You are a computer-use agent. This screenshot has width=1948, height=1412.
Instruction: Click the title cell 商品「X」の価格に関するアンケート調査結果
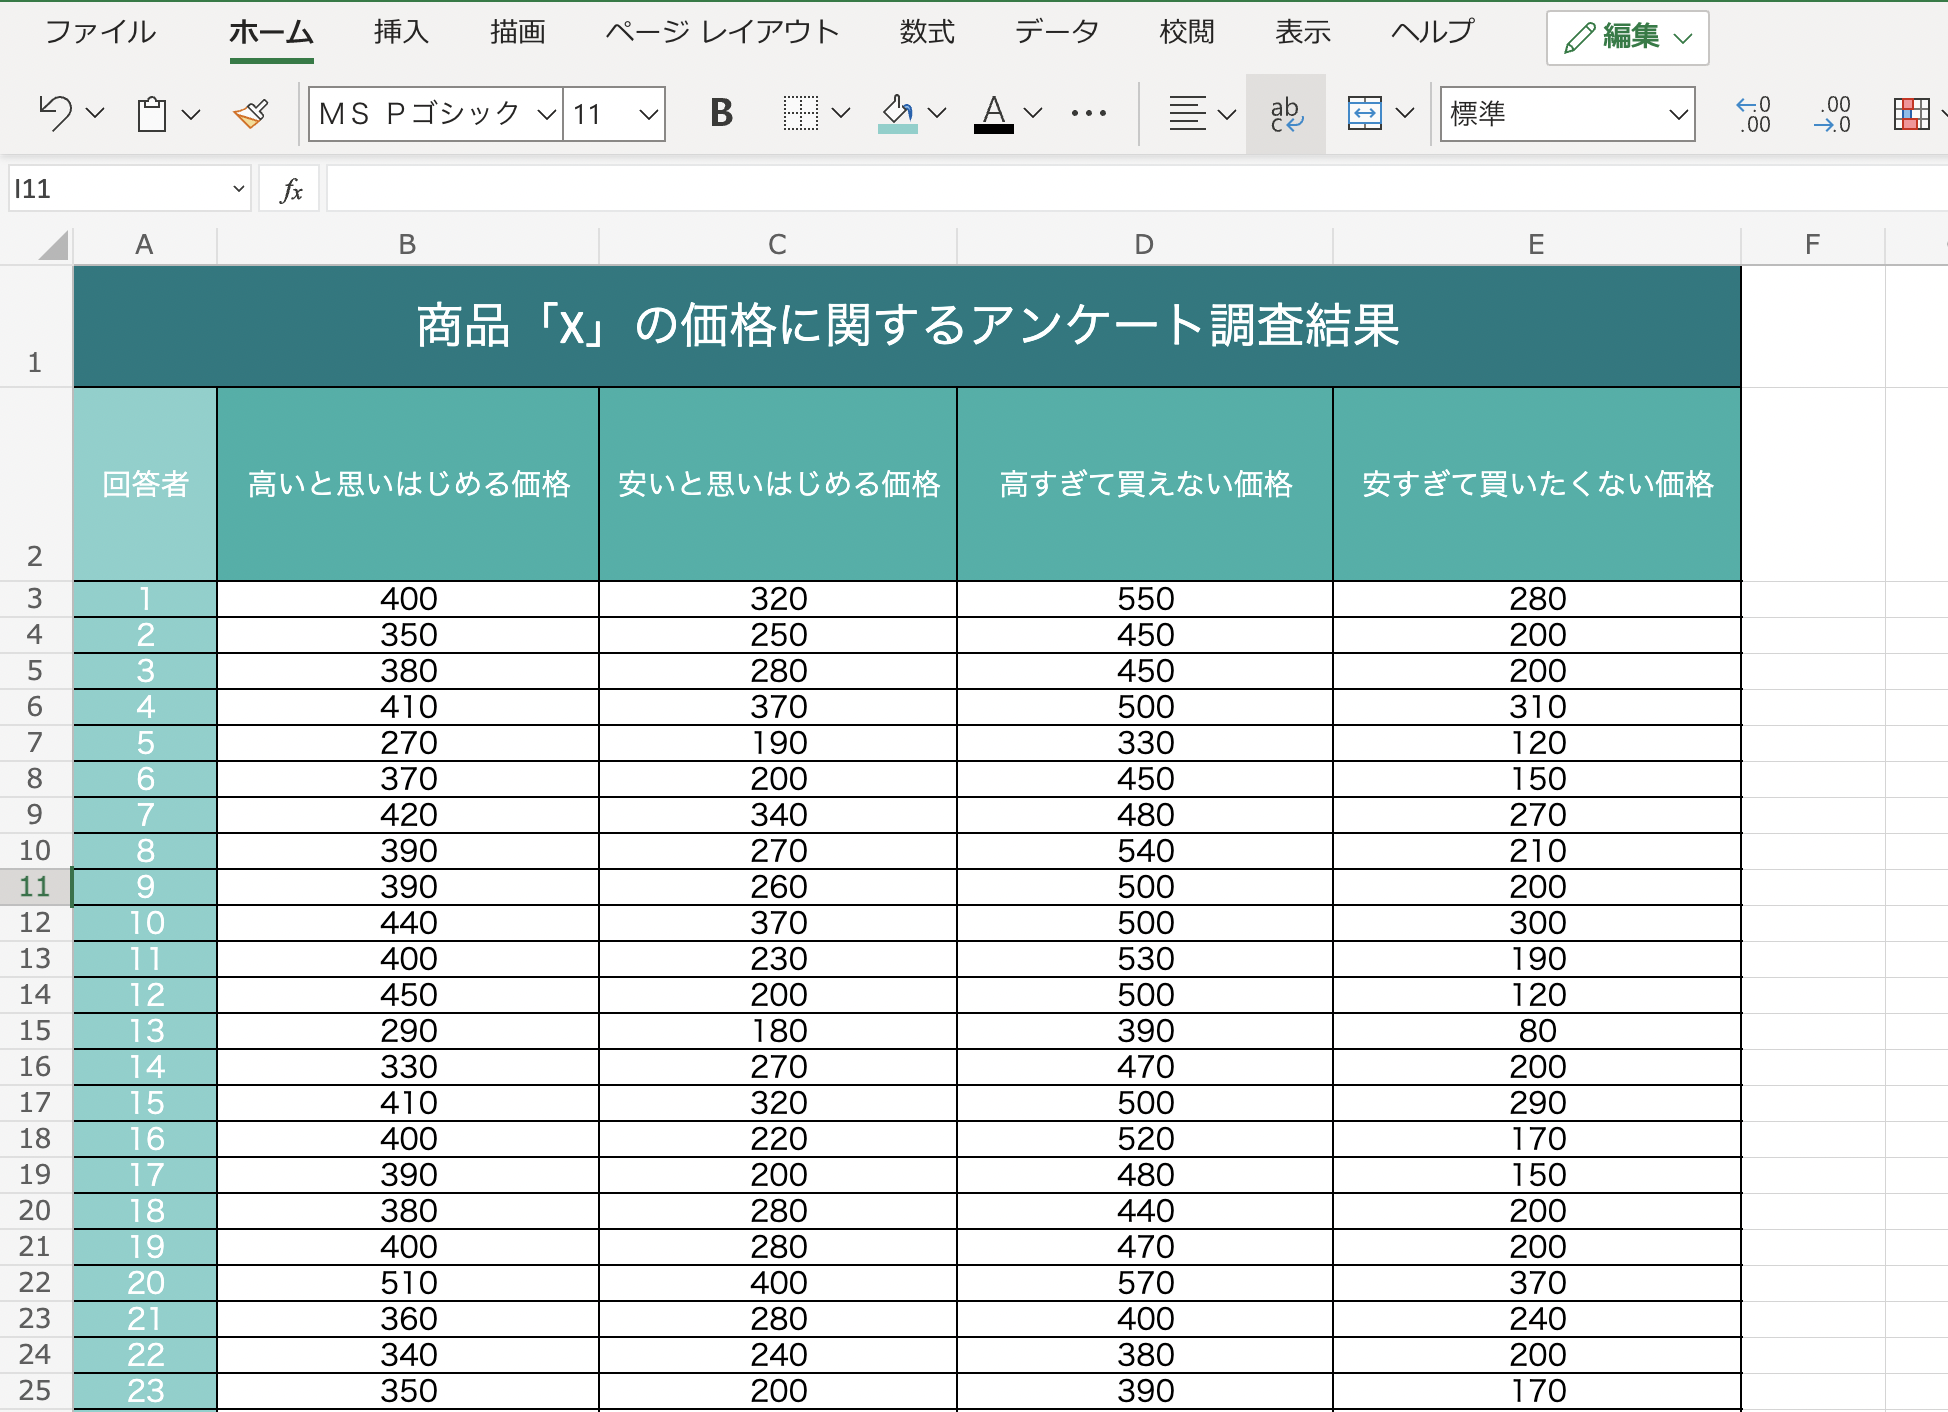907,326
